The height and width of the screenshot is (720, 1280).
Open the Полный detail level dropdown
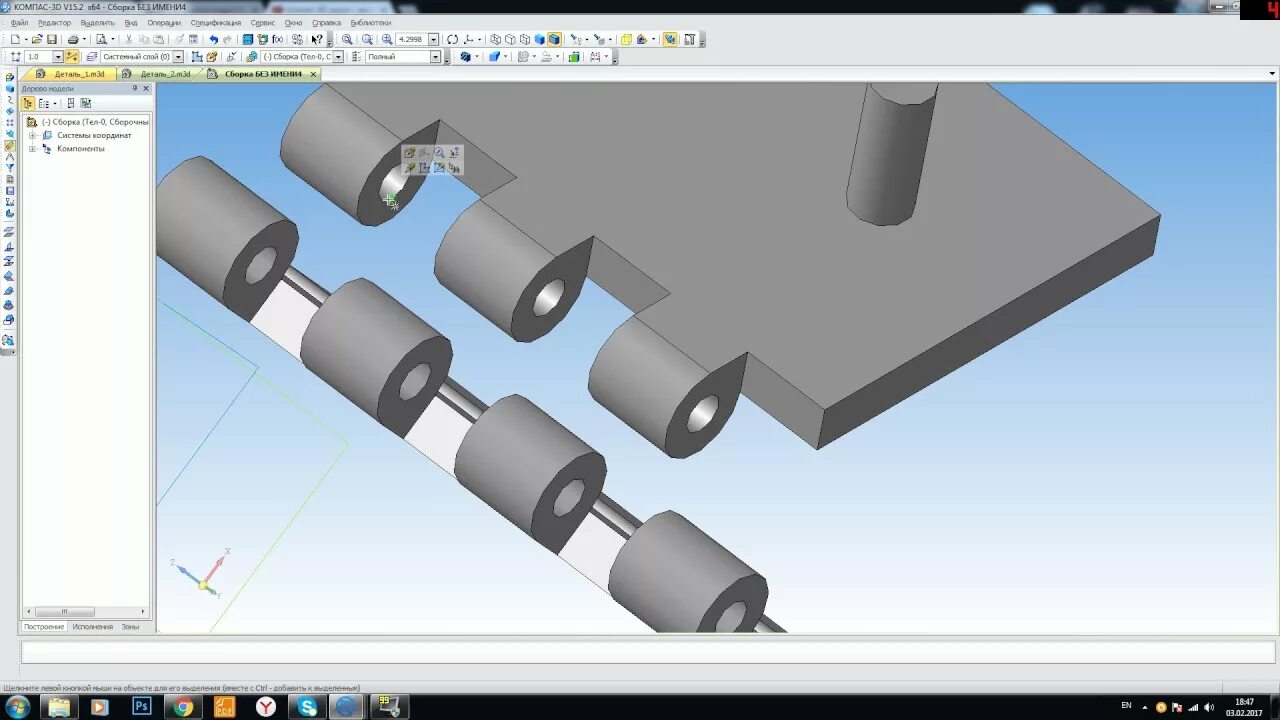click(435, 56)
